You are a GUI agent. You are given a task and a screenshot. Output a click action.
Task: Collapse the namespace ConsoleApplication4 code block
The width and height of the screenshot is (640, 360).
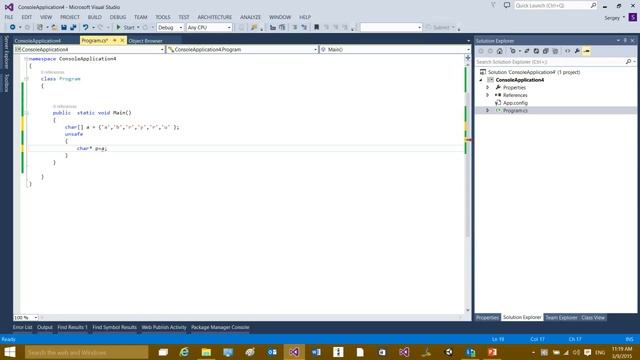click(x=26, y=59)
